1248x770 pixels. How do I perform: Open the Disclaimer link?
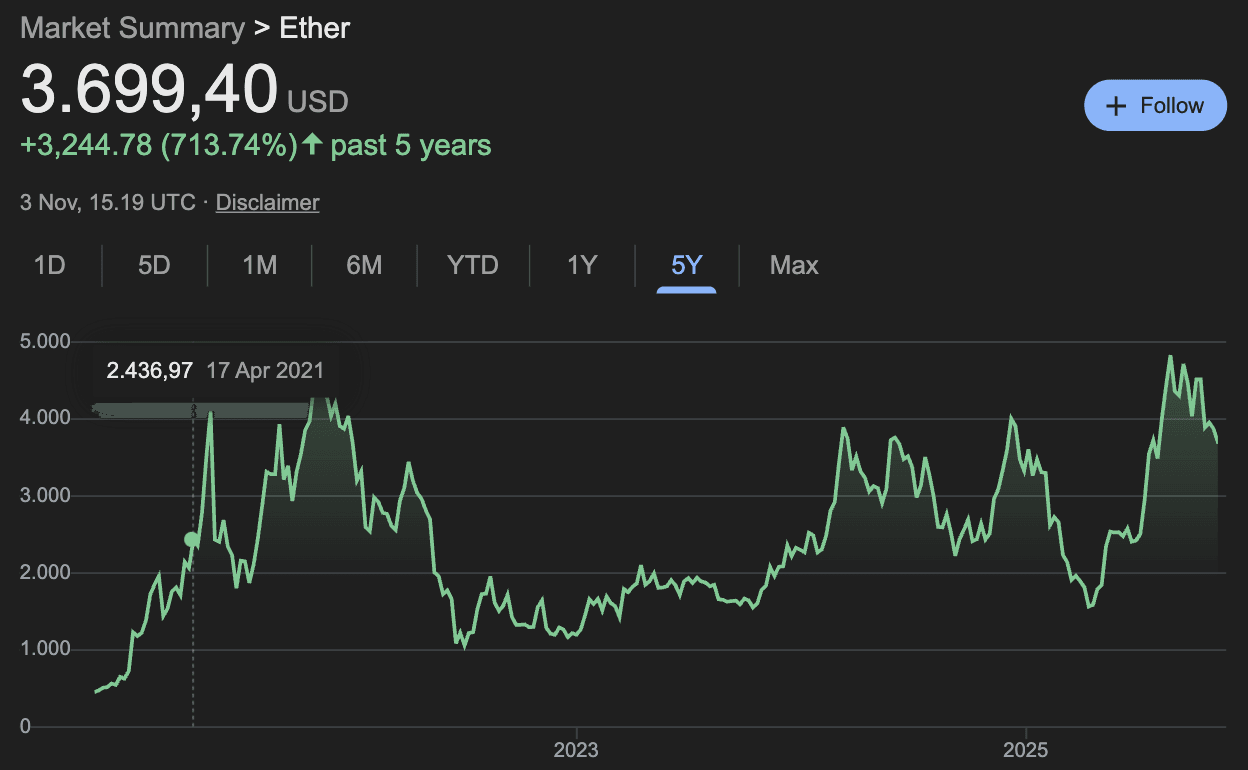[267, 202]
